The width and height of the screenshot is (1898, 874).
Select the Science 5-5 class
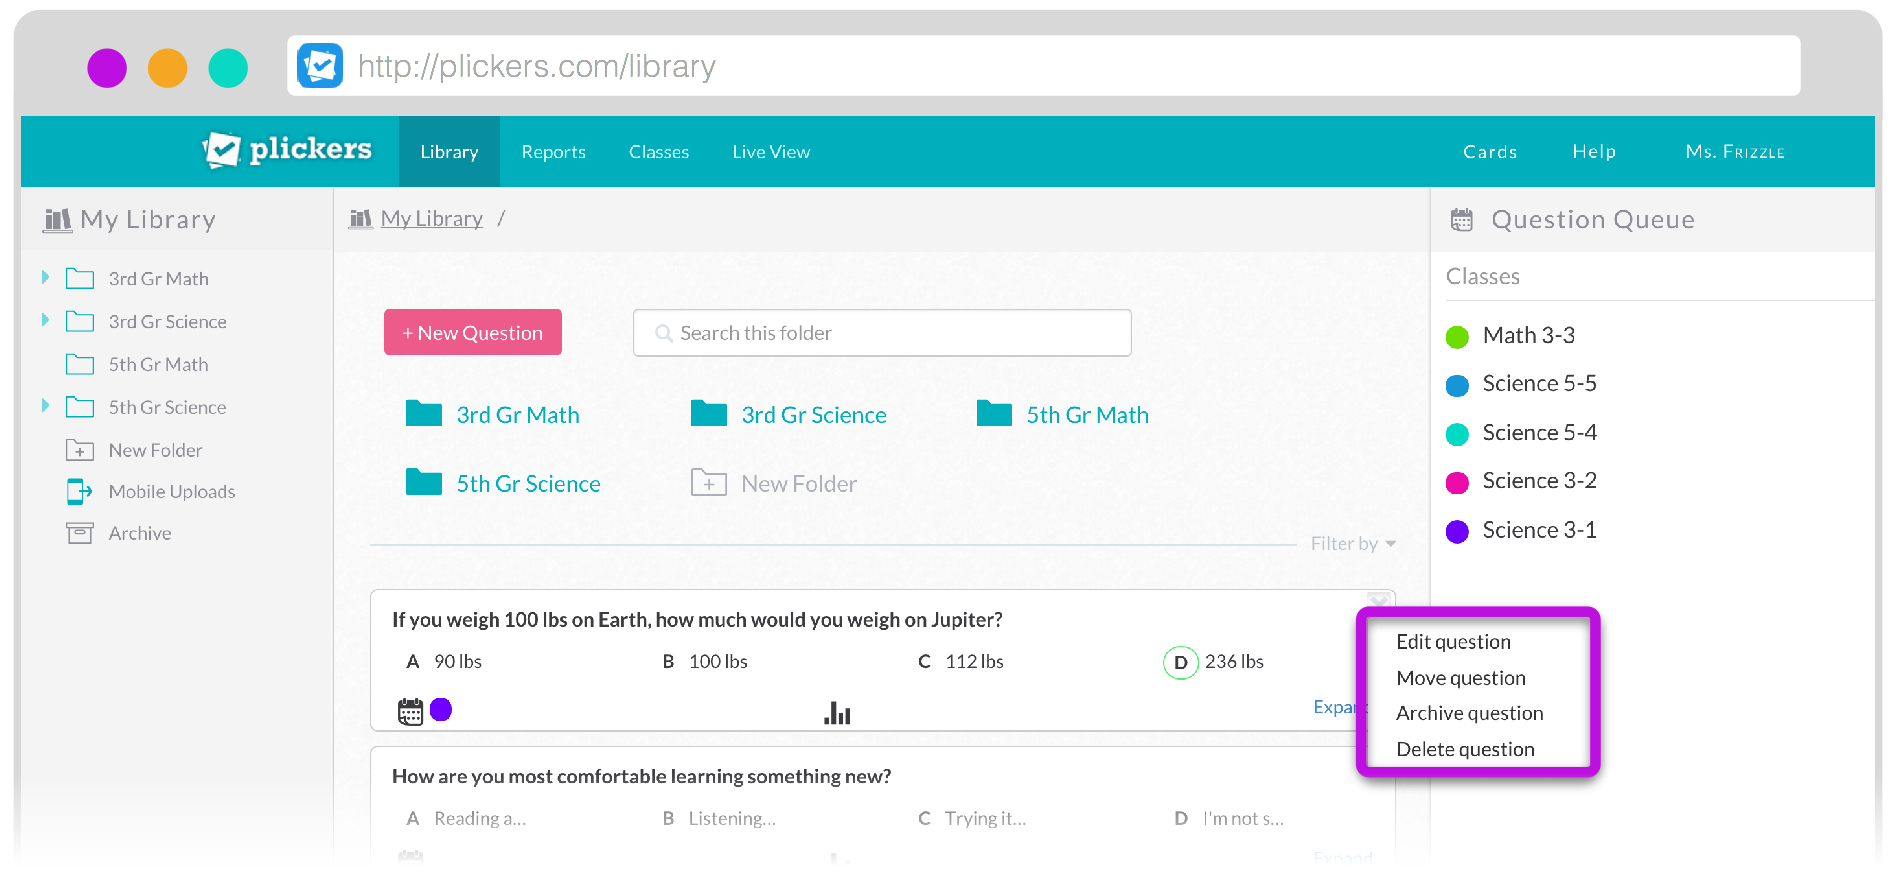[1538, 384]
